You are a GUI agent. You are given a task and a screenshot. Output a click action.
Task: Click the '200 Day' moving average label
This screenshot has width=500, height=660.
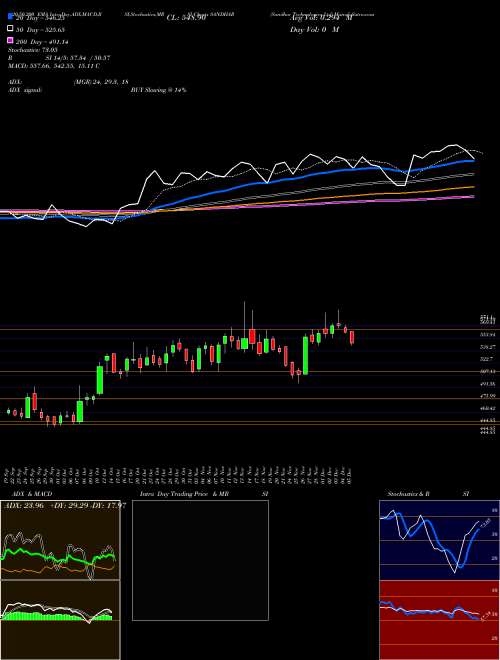pyautogui.click(x=43, y=42)
